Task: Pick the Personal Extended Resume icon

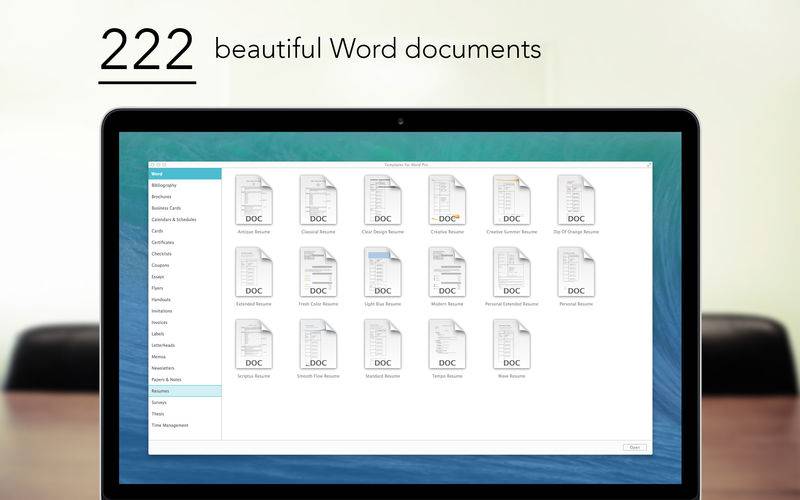Action: [511, 272]
